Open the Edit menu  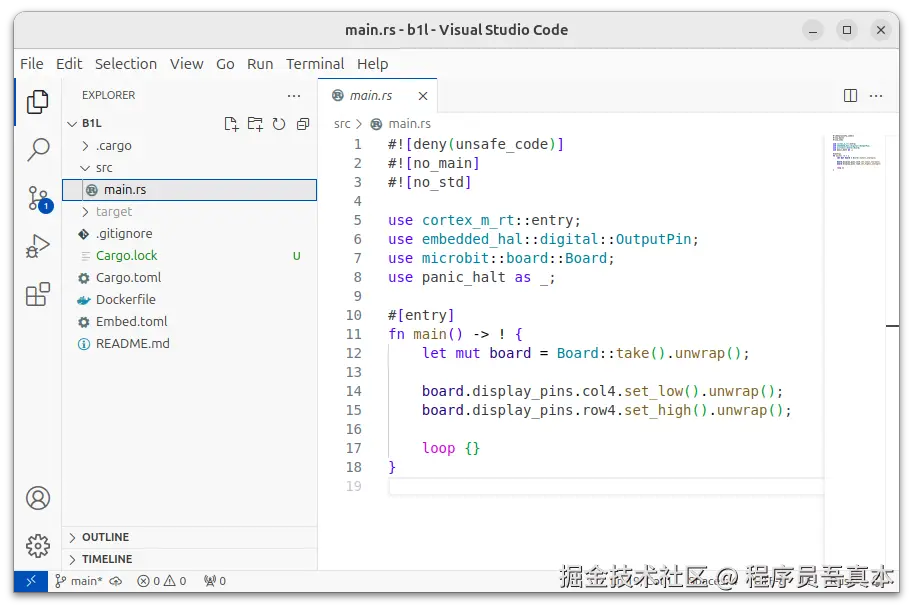coord(69,63)
